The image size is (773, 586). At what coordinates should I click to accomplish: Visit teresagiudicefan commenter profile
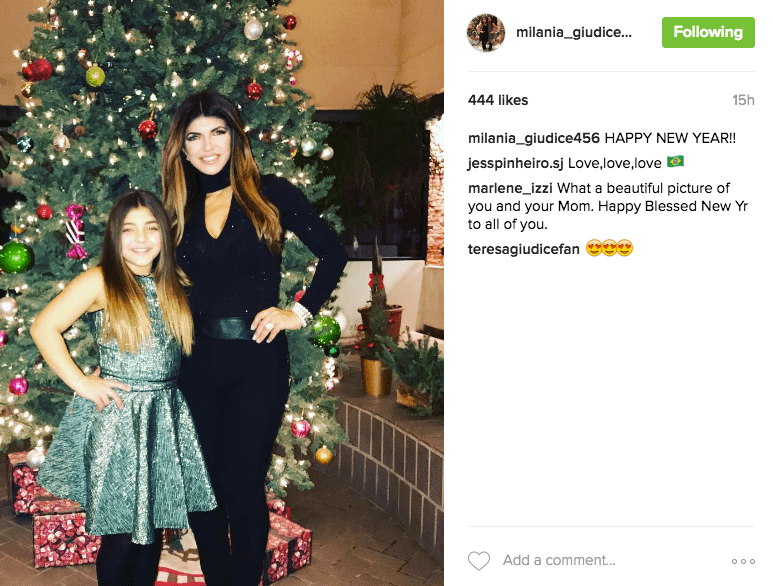coord(524,249)
